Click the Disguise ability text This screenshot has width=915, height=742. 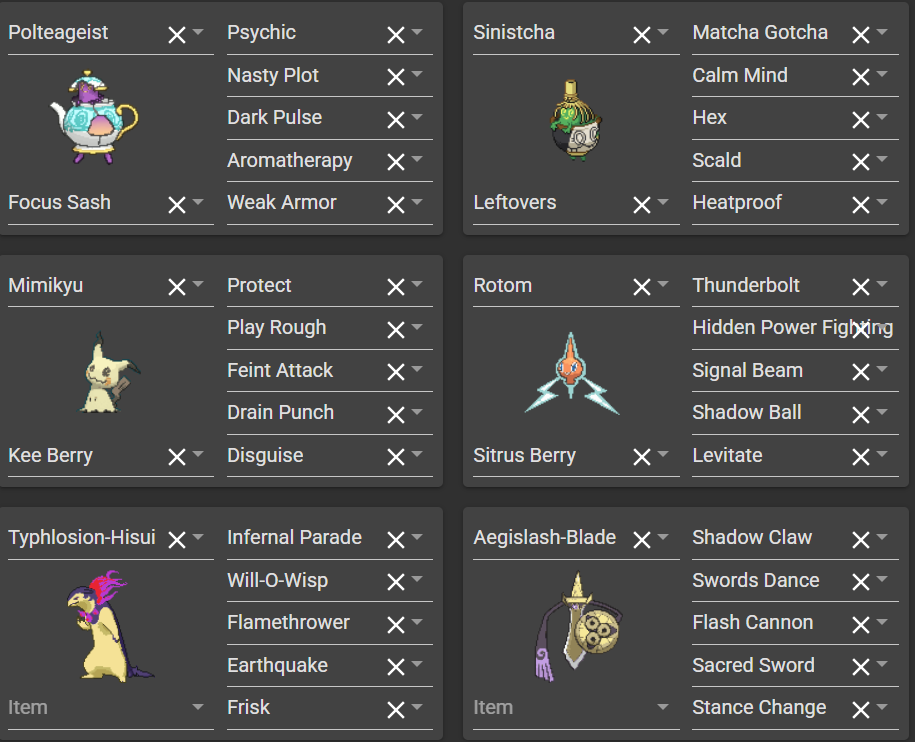coord(265,456)
